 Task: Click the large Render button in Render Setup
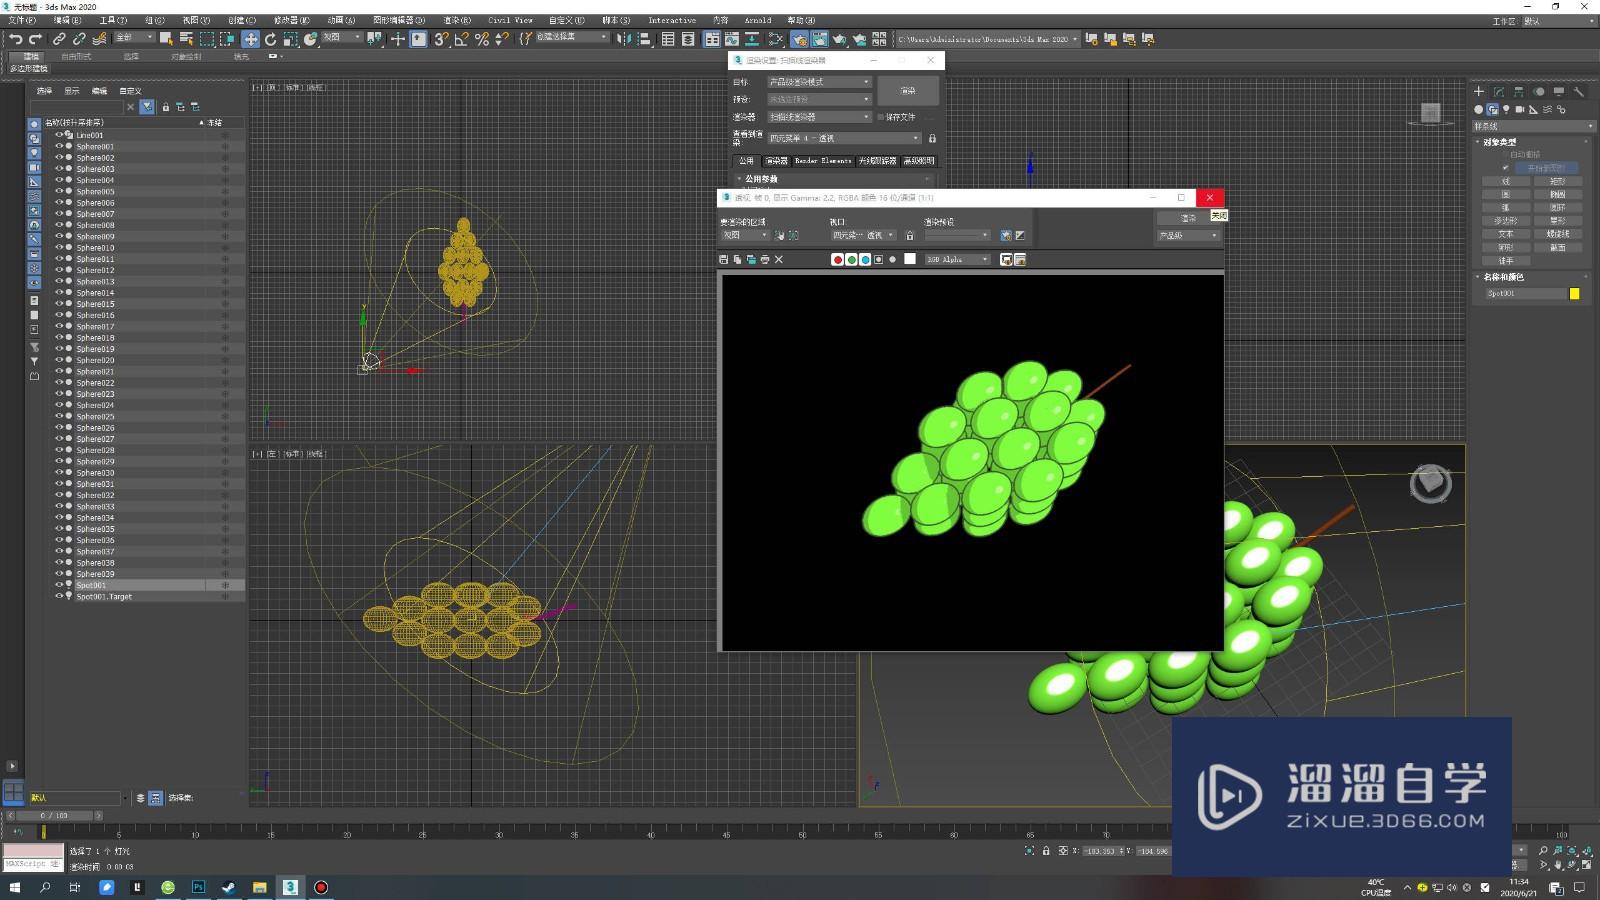(x=908, y=91)
